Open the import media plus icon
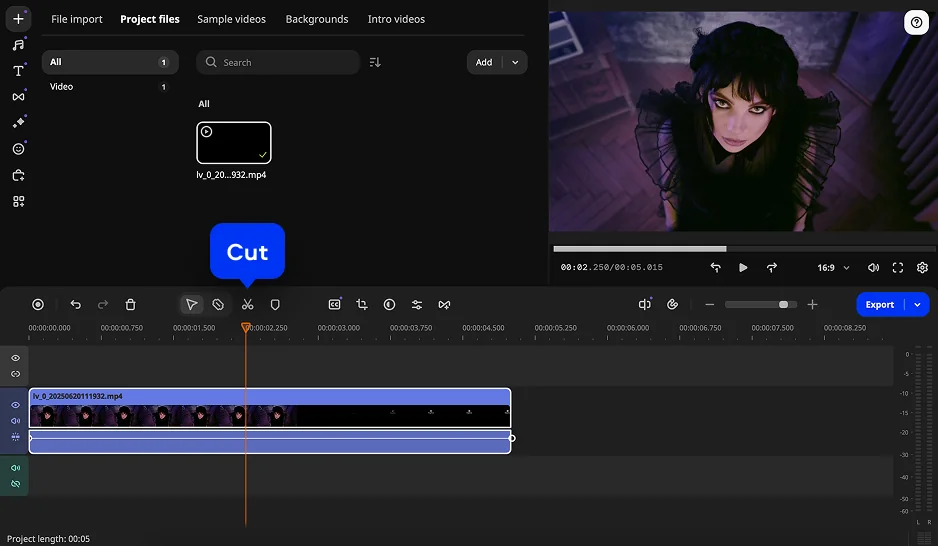Image resolution: width=938 pixels, height=546 pixels. click(19, 19)
